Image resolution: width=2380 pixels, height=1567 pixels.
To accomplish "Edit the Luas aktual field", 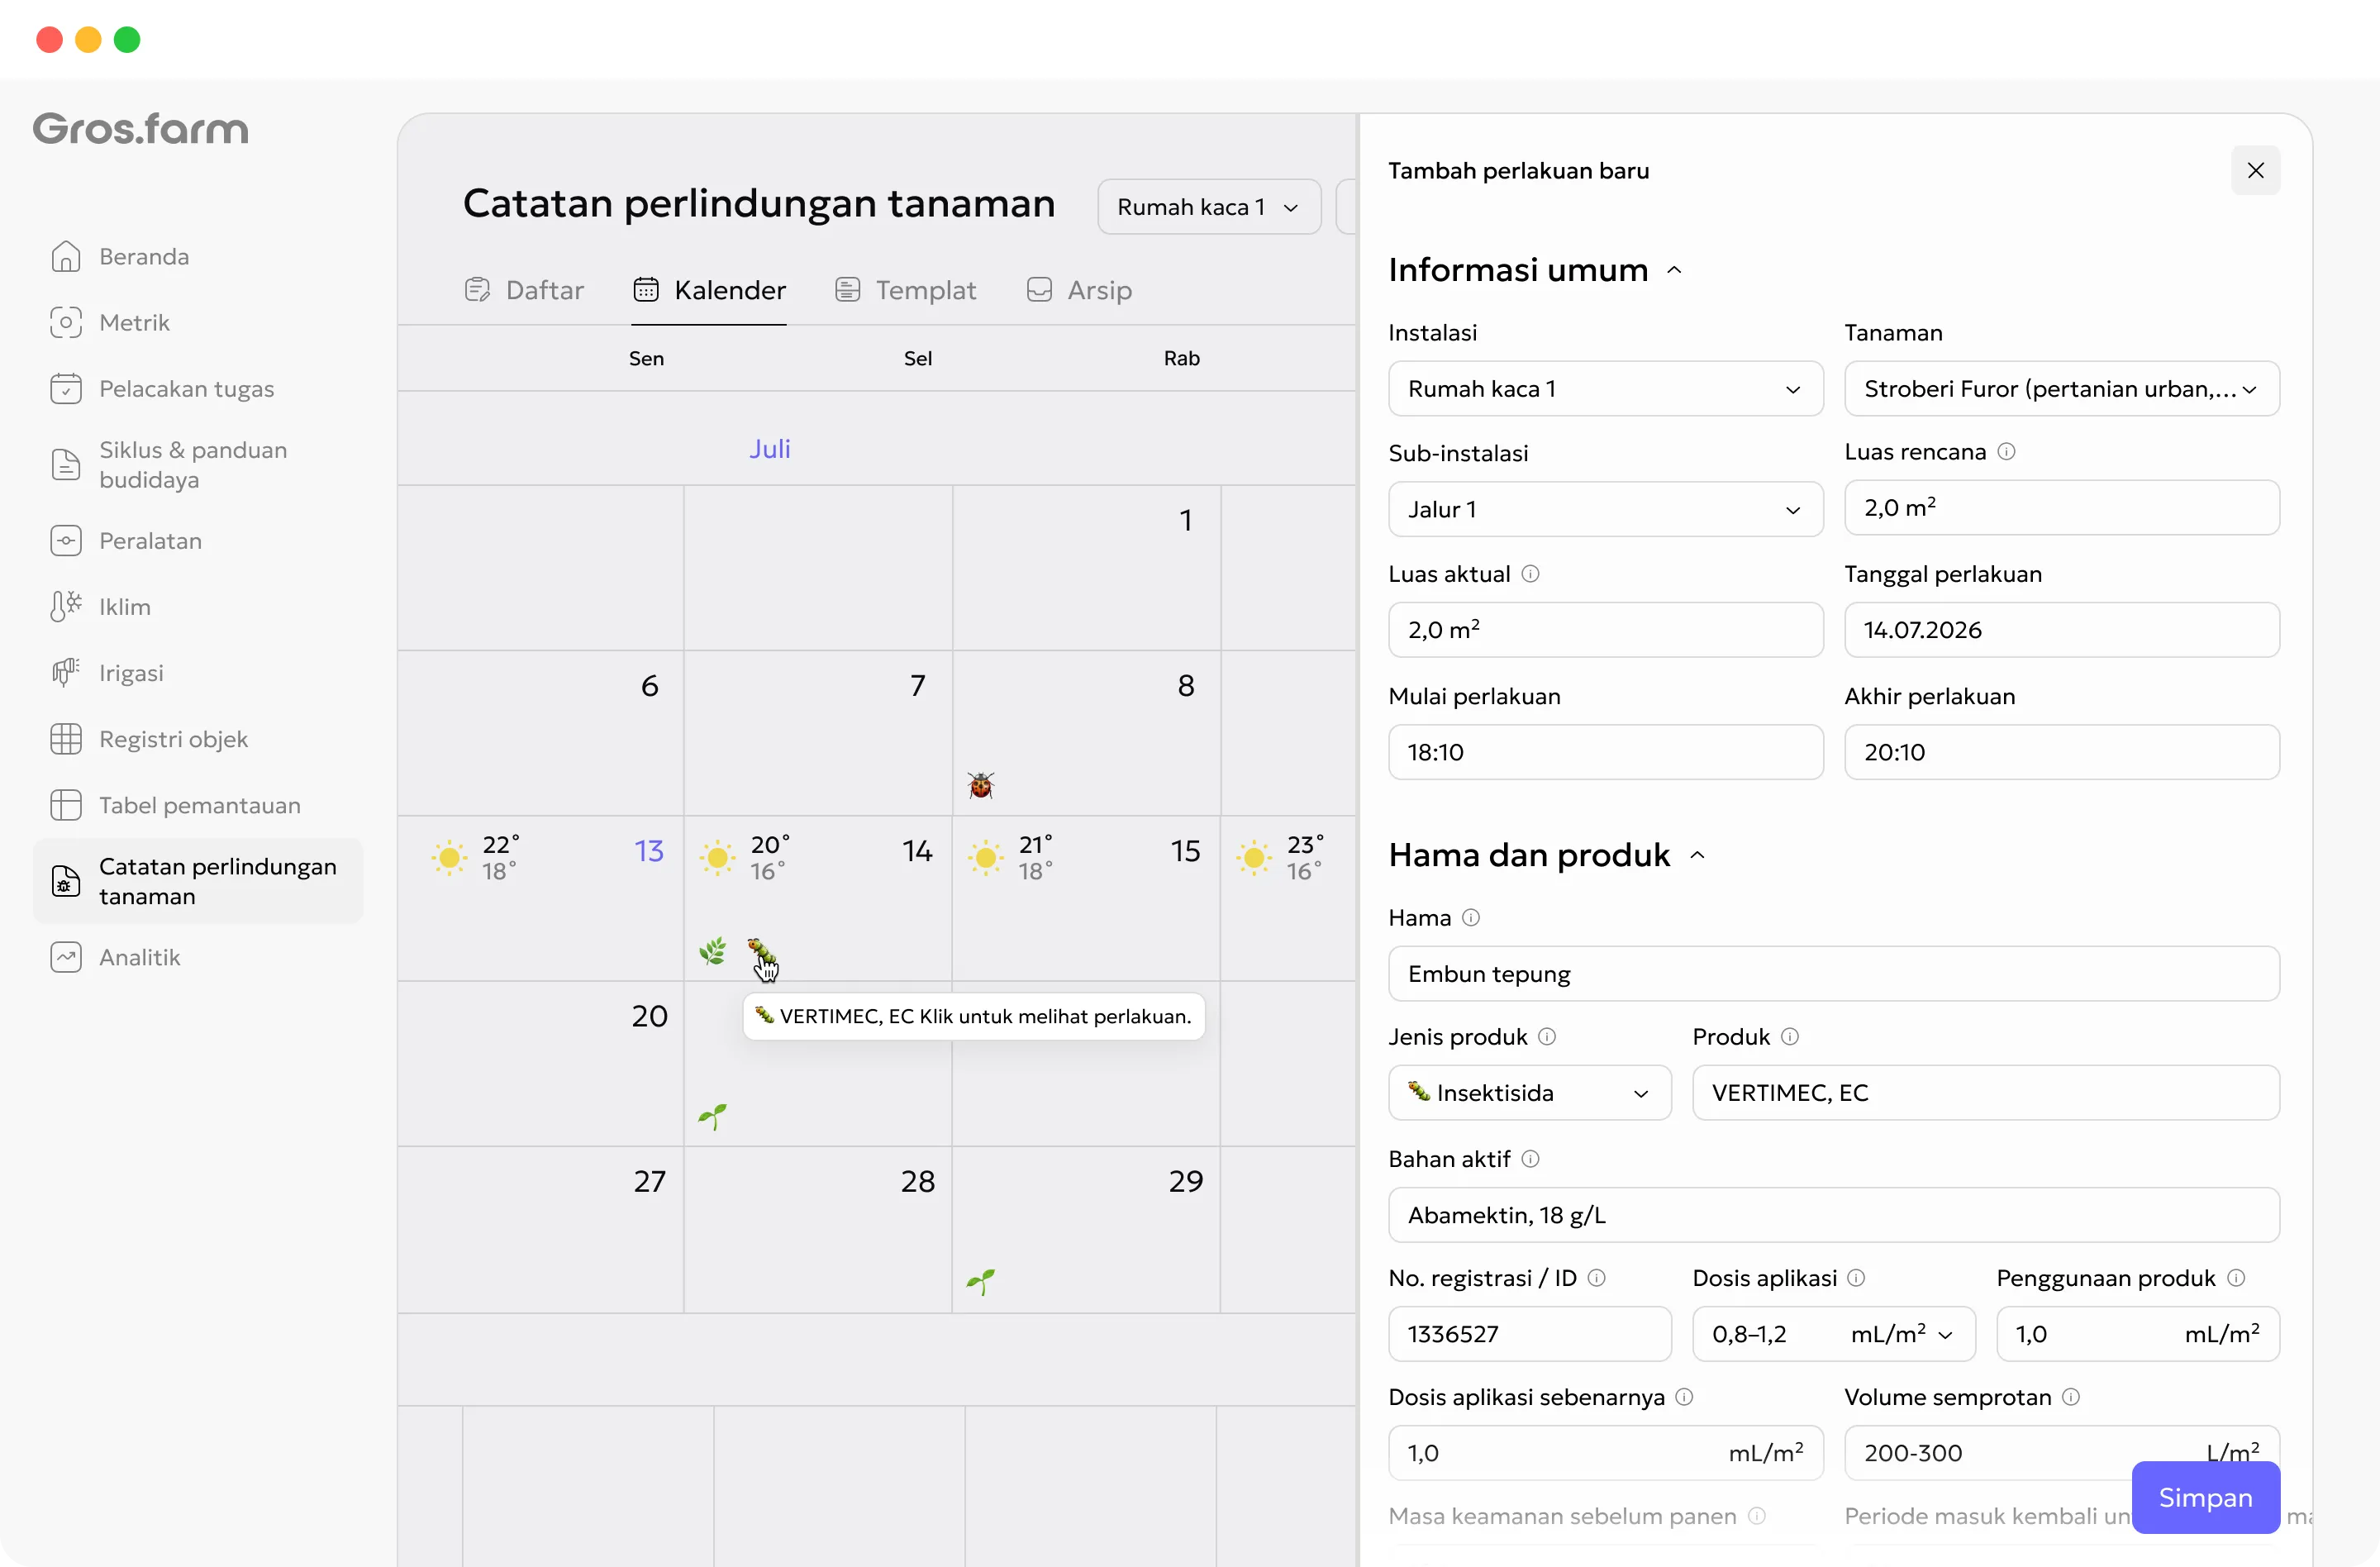I will tap(1605, 629).
